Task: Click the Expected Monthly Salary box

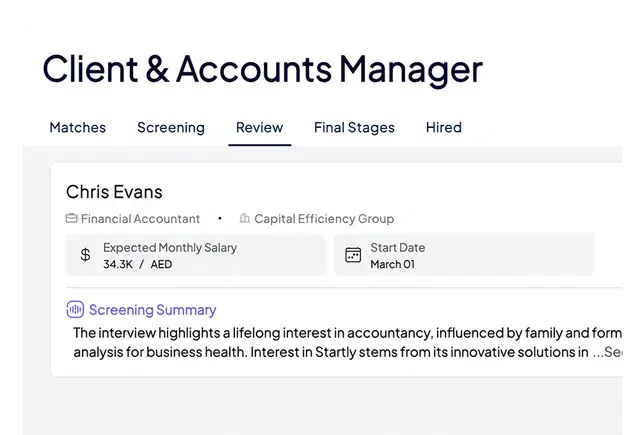Action: click(196, 255)
